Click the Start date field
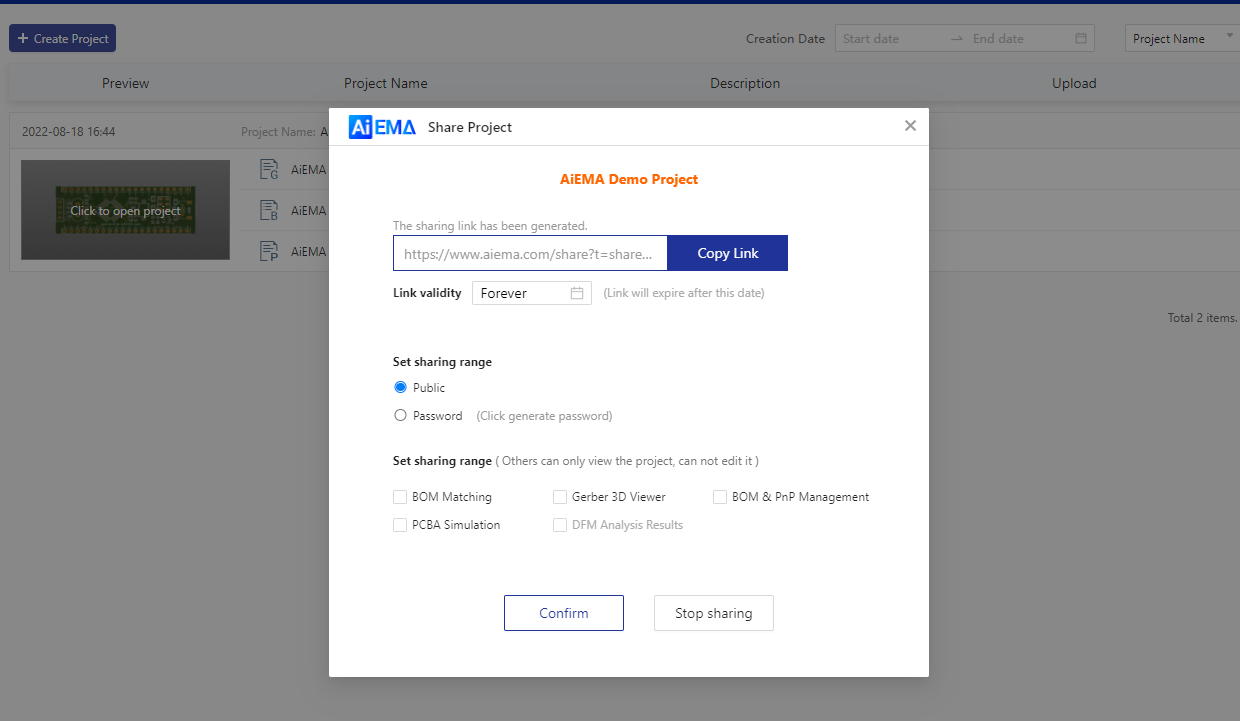Screen dimensions: 1240x721 (890, 39)
